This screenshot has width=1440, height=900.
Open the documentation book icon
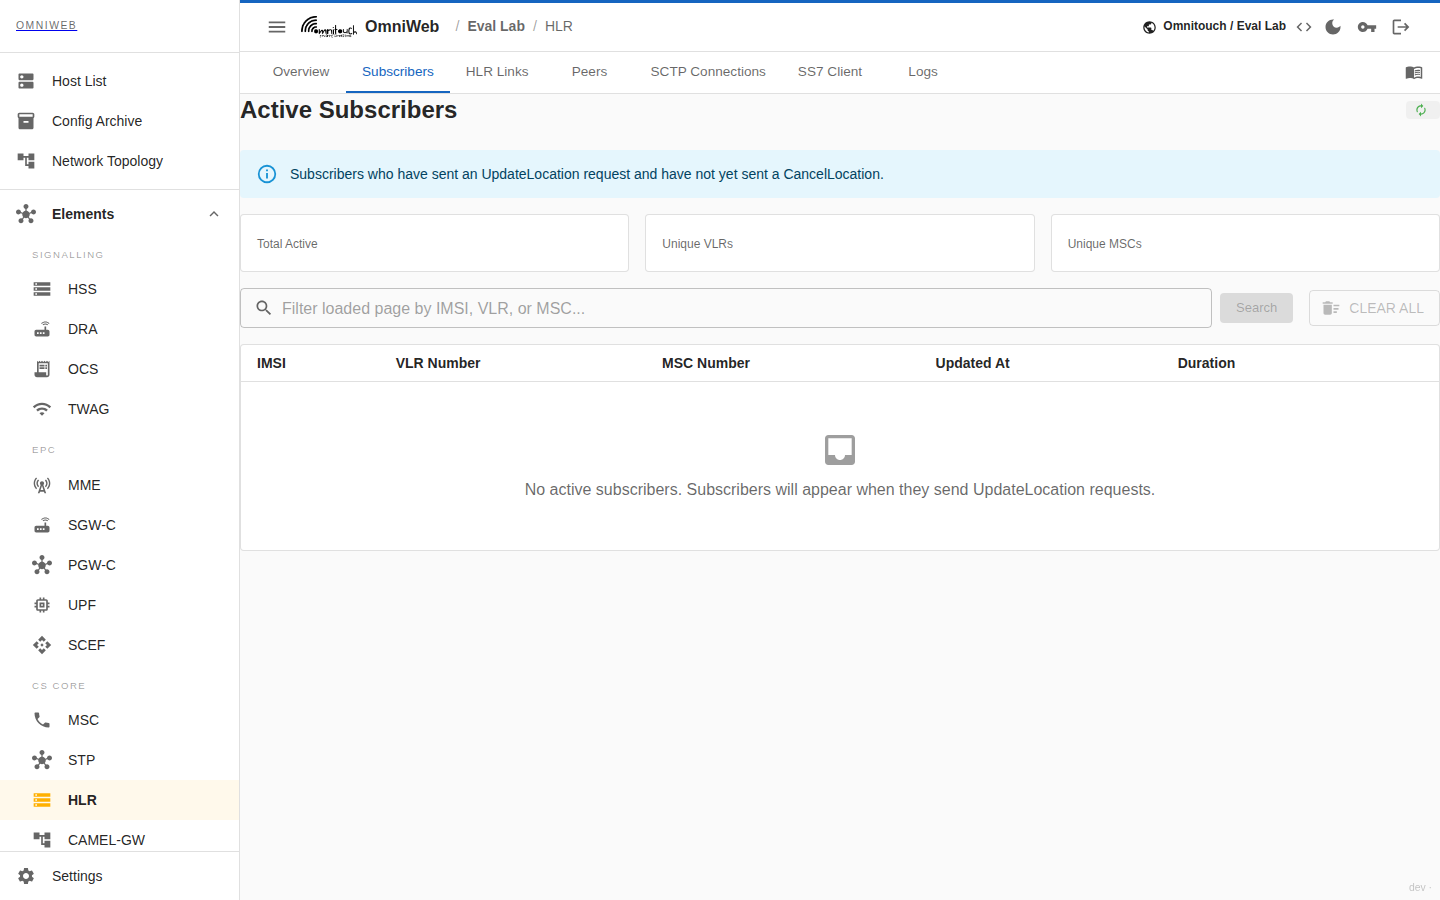coord(1414,73)
